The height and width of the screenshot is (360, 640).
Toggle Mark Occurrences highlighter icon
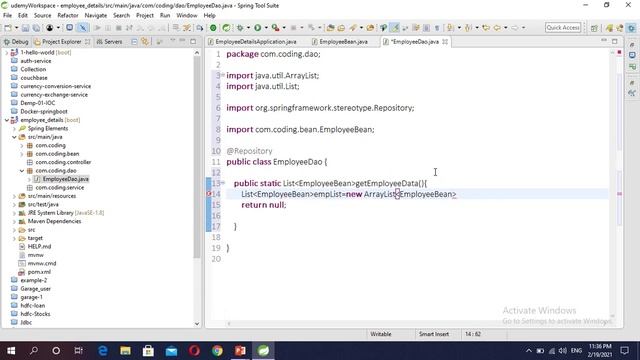pos(395,28)
